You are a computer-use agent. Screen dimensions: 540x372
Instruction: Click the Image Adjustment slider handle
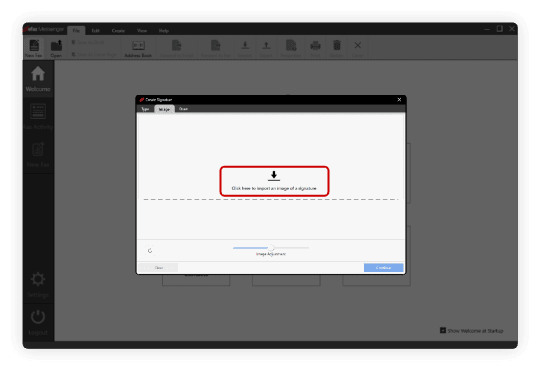271,248
